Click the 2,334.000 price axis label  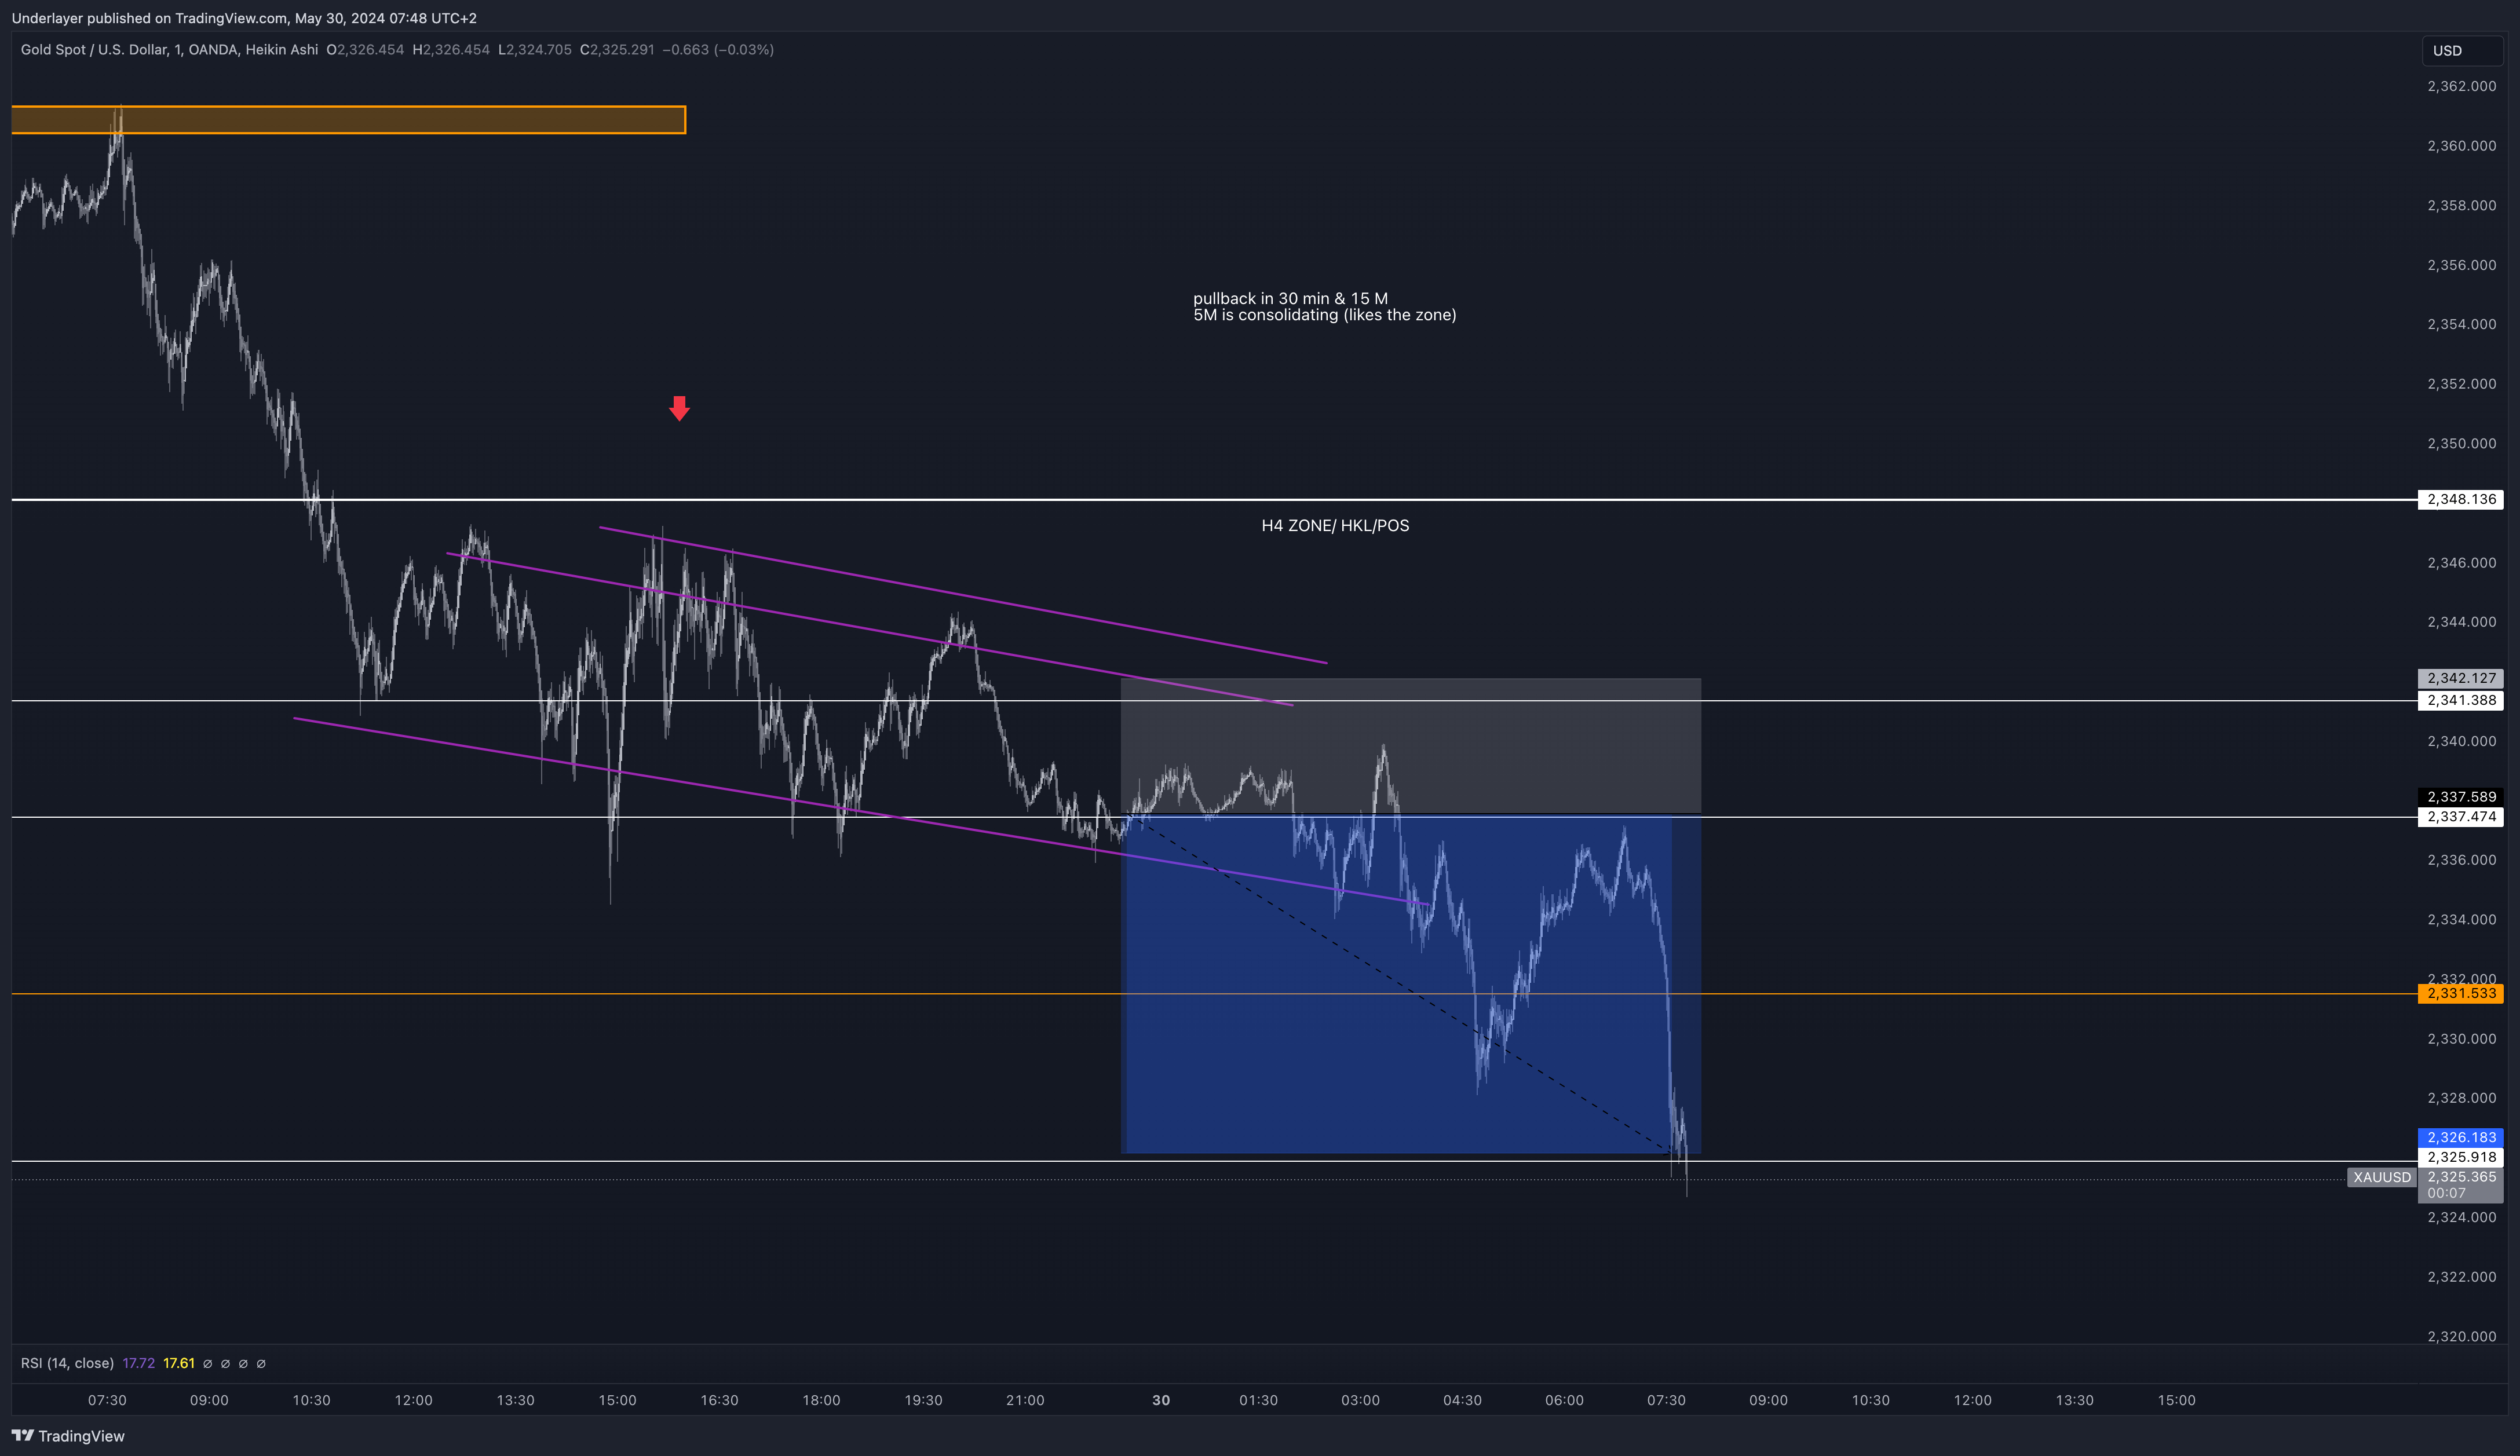(2461, 919)
